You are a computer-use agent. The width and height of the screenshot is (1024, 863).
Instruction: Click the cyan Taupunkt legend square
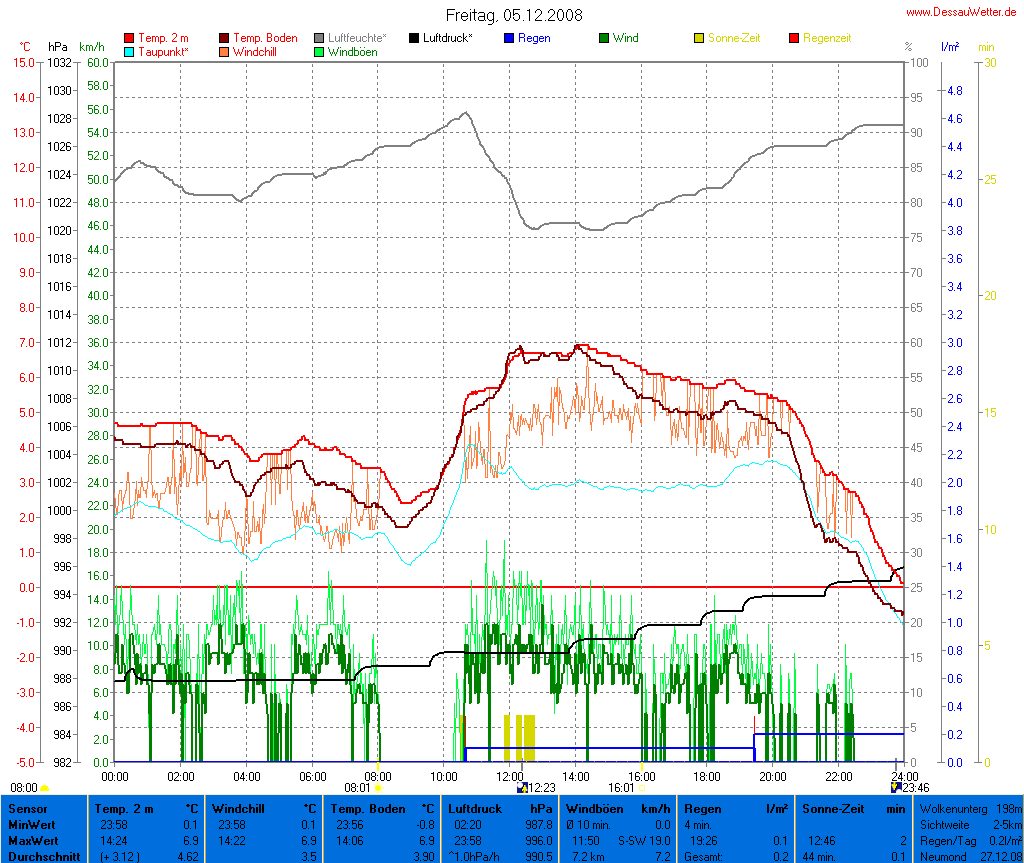coord(129,52)
